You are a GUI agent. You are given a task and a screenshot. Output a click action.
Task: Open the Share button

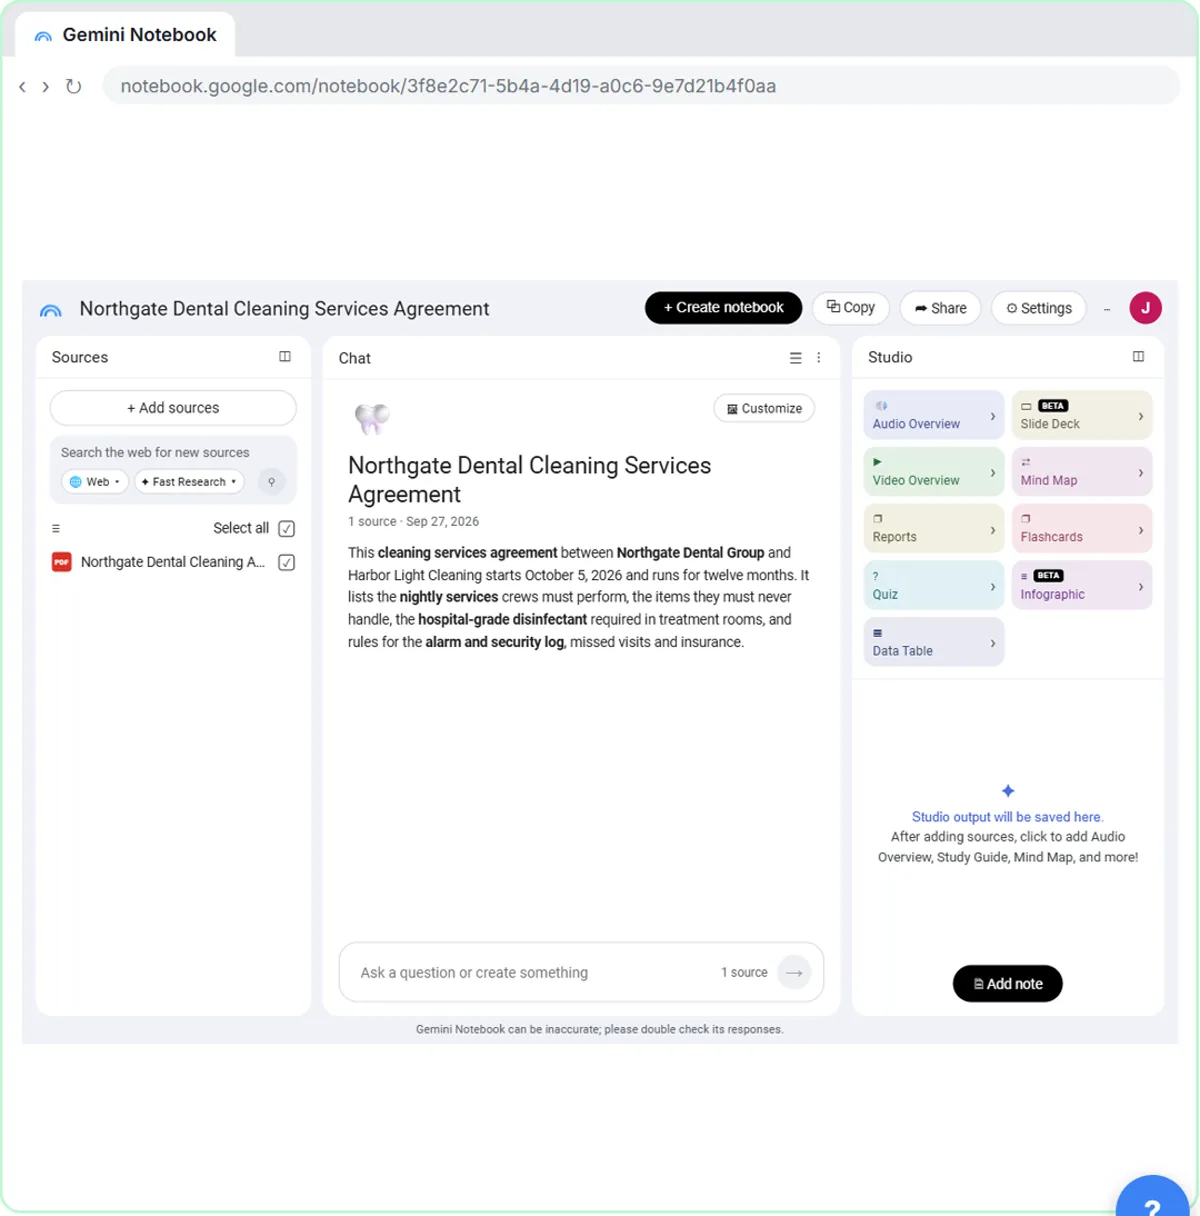tap(940, 308)
